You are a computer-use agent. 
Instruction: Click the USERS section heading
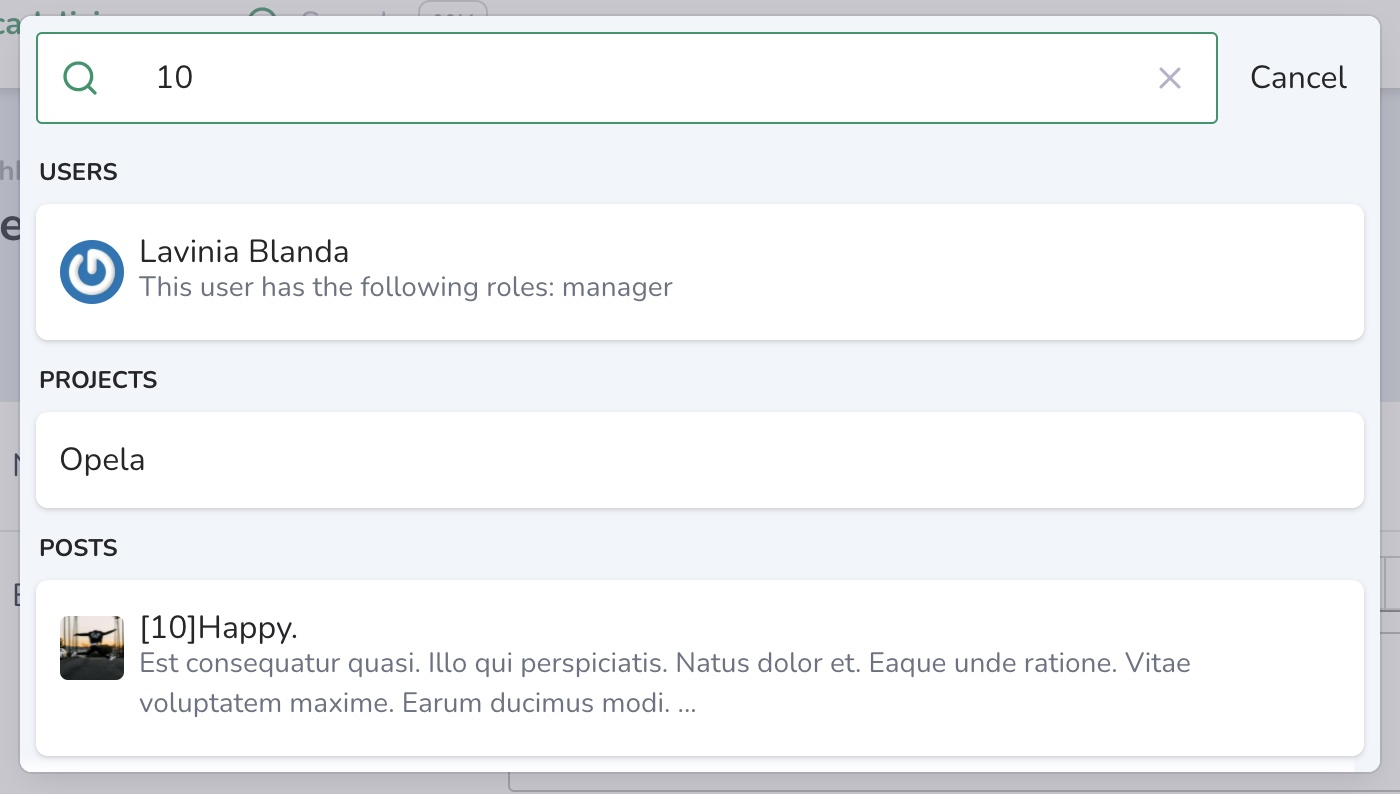click(x=79, y=172)
